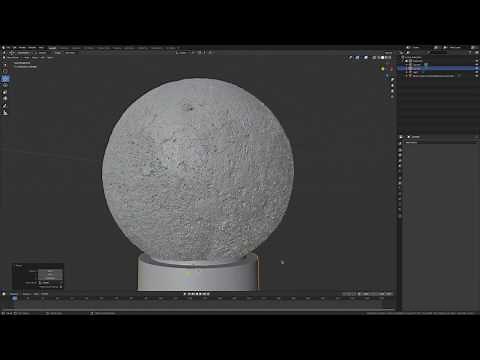Select the Annotate tool in the toolbar

coord(5,106)
